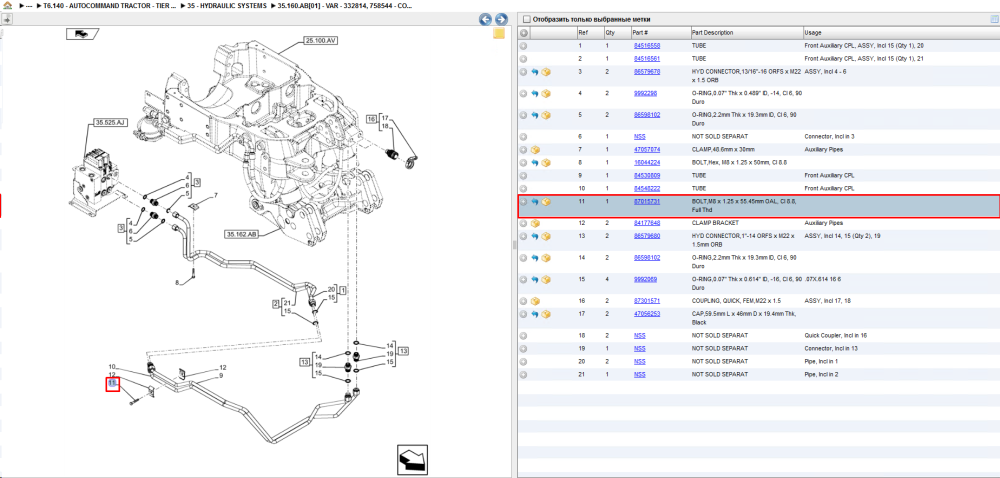Click diagram reference label 25.100.AV
The width and height of the screenshot is (1000, 478).
(x=320, y=40)
